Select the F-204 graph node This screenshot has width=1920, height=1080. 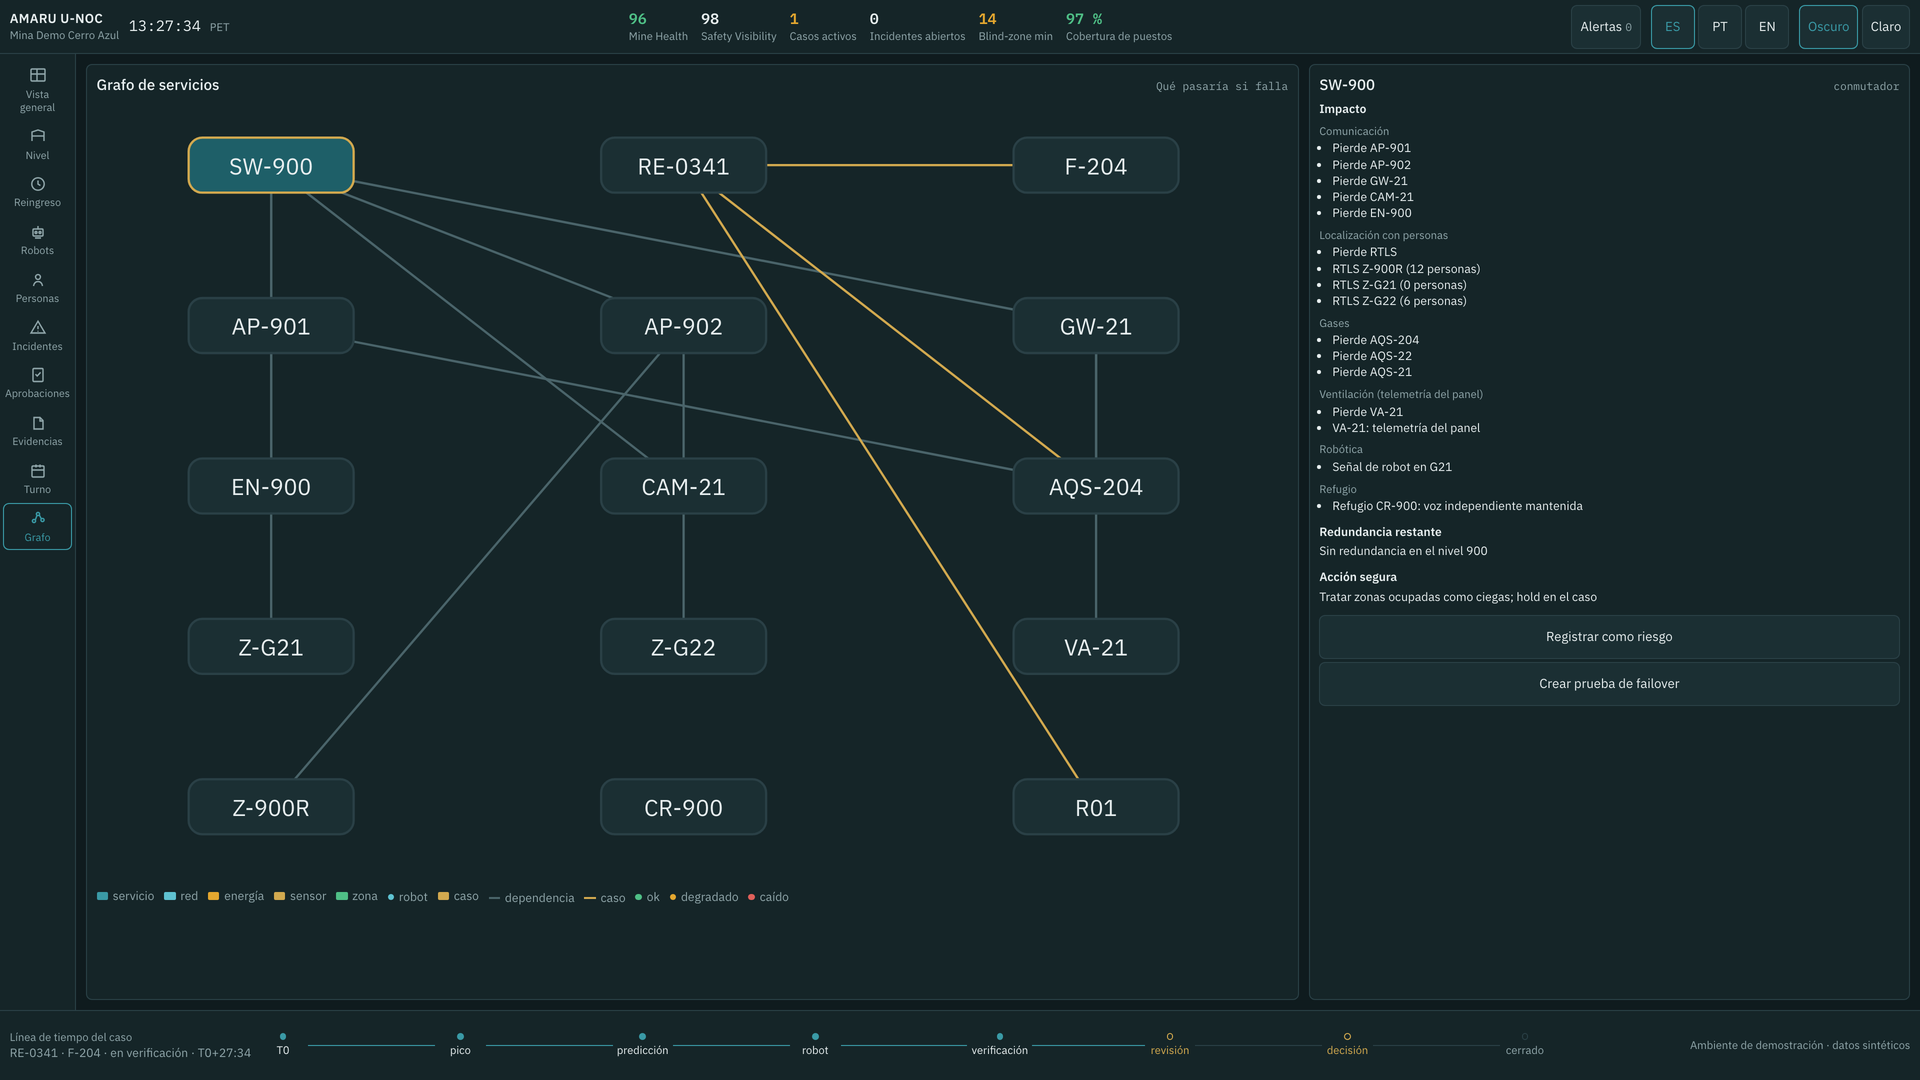tap(1096, 165)
